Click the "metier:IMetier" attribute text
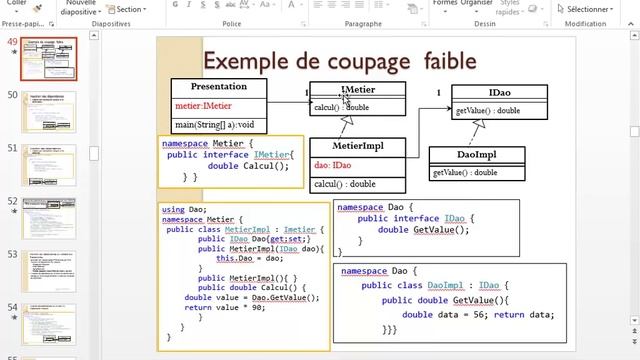Screen dimensions: 640x360 [203, 106]
